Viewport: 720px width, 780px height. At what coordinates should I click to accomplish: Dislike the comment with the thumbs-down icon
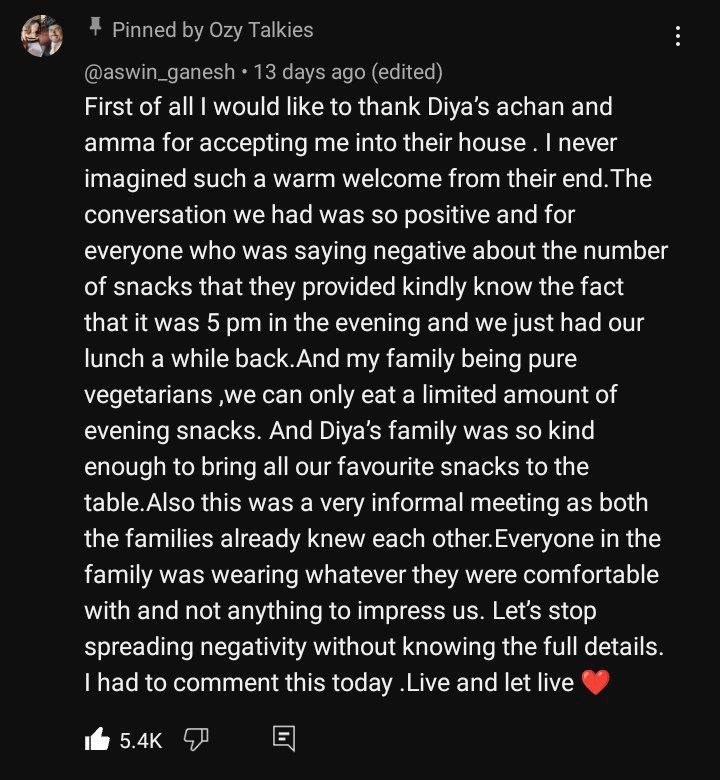coord(196,739)
